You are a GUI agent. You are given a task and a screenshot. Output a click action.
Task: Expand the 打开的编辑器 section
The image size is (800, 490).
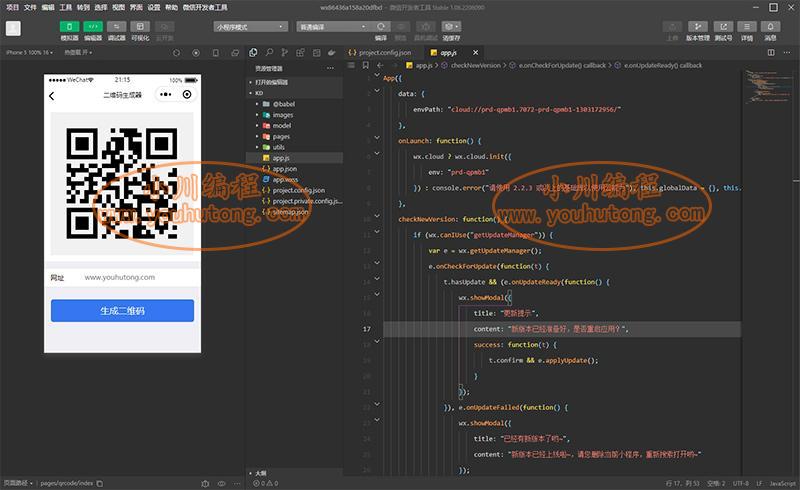tap(294, 82)
